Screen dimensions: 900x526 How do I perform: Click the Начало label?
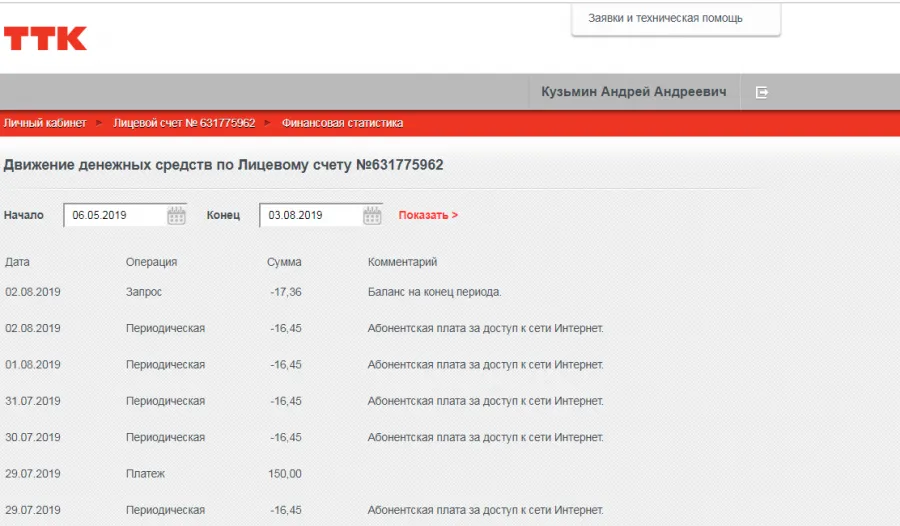[24, 215]
